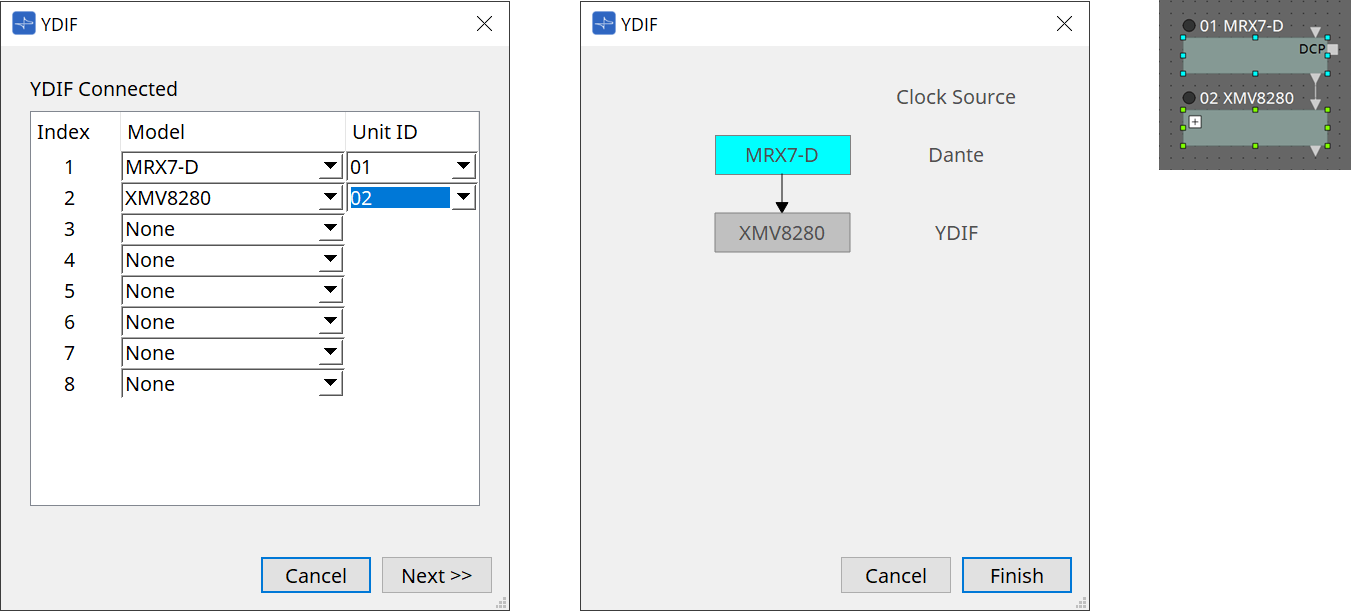The height and width of the screenshot is (611, 1351).
Task: Click the YDIF app icon in the Clock Source dialog
Action: point(604,24)
